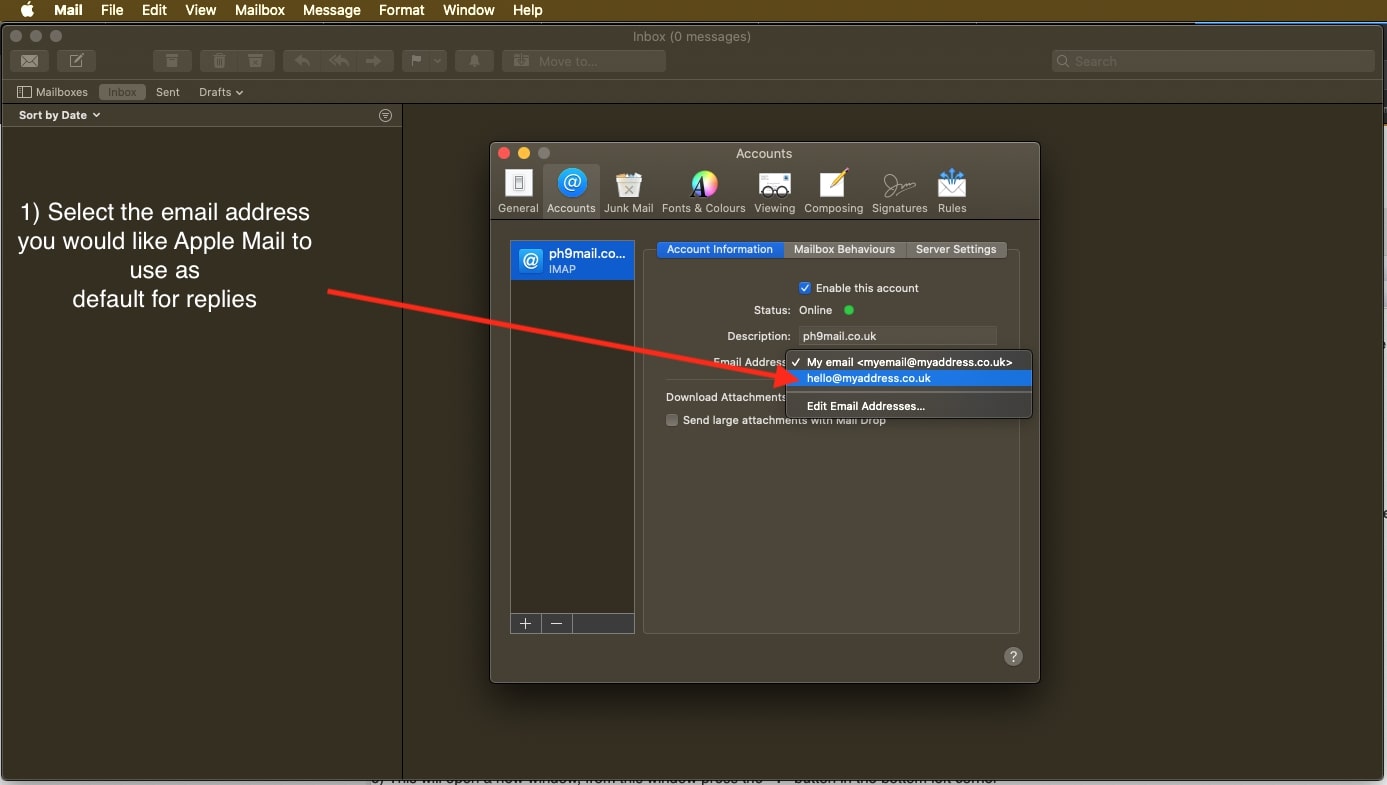
Task: Open the Viewing preferences pane
Action: (774, 191)
